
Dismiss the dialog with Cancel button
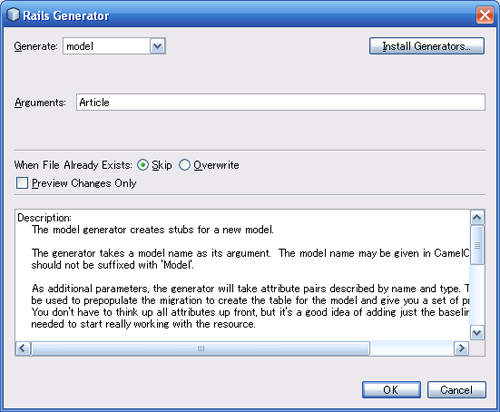click(x=456, y=390)
